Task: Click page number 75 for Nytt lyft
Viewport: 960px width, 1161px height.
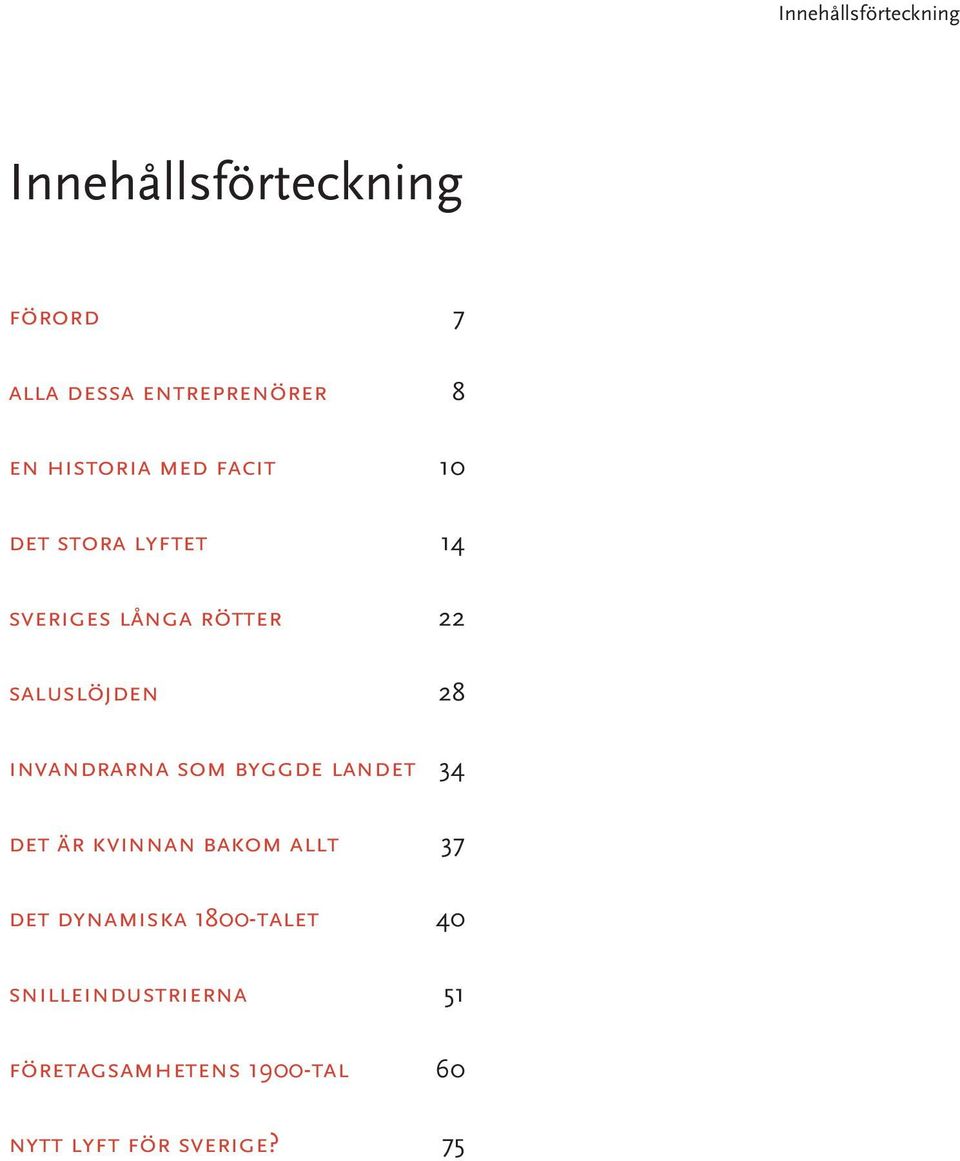Action: [453, 1148]
